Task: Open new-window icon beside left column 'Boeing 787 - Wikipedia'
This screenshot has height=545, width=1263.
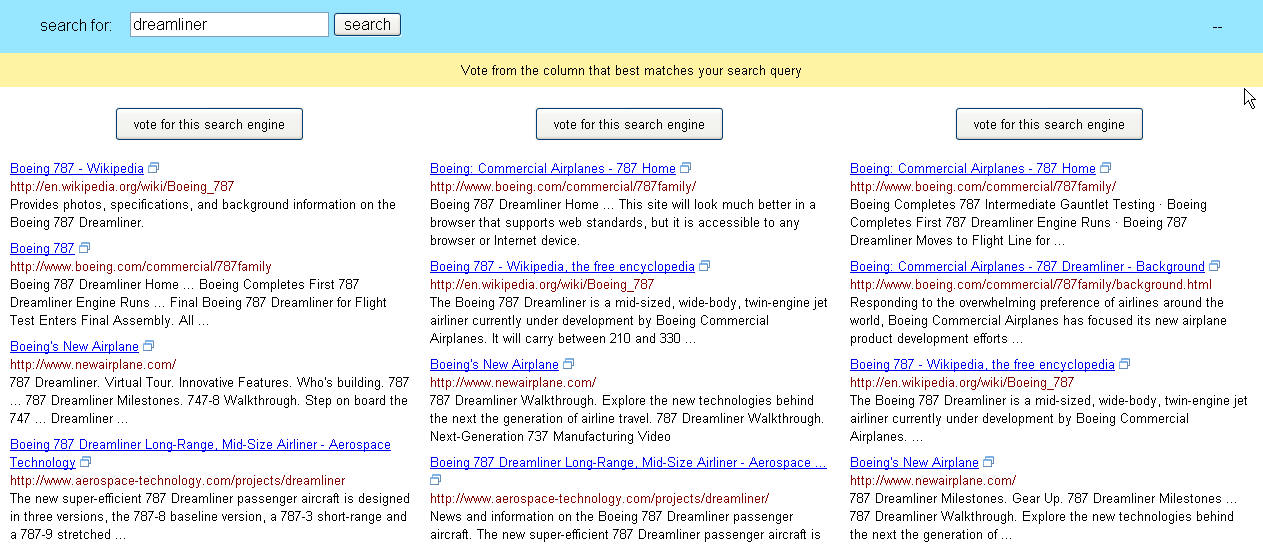Action: coord(154,168)
